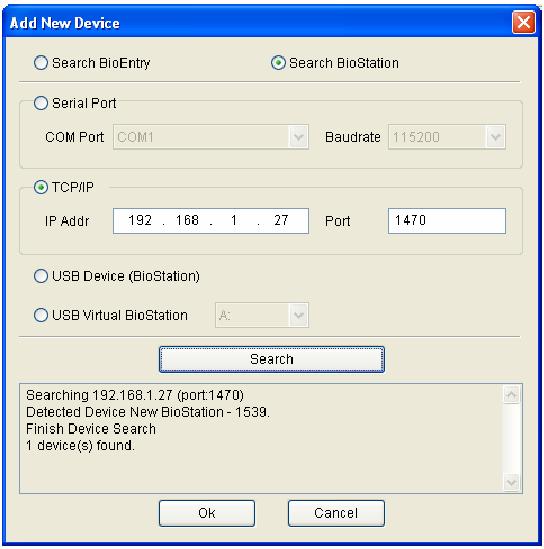The image size is (544, 549).
Task: Focus the Port field showing 1470
Action: (x=447, y=221)
